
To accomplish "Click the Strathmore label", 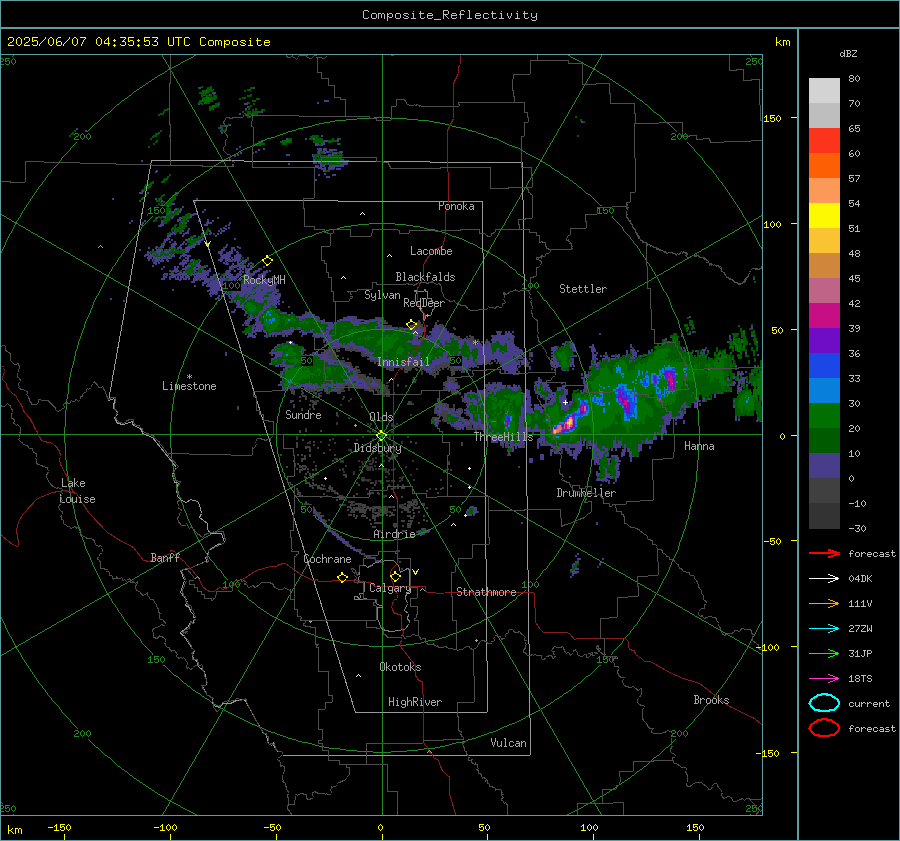I will pos(487,592).
